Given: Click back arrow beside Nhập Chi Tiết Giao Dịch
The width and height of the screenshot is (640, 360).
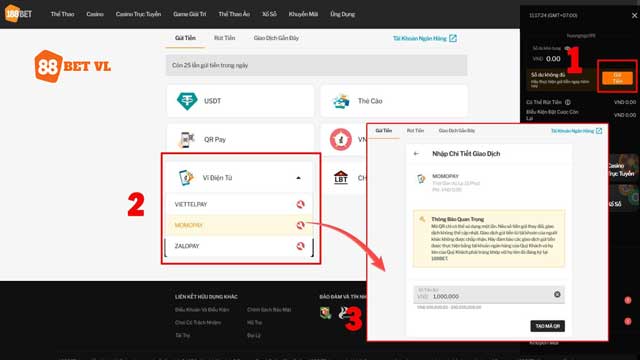Looking at the screenshot, I should click(x=416, y=153).
